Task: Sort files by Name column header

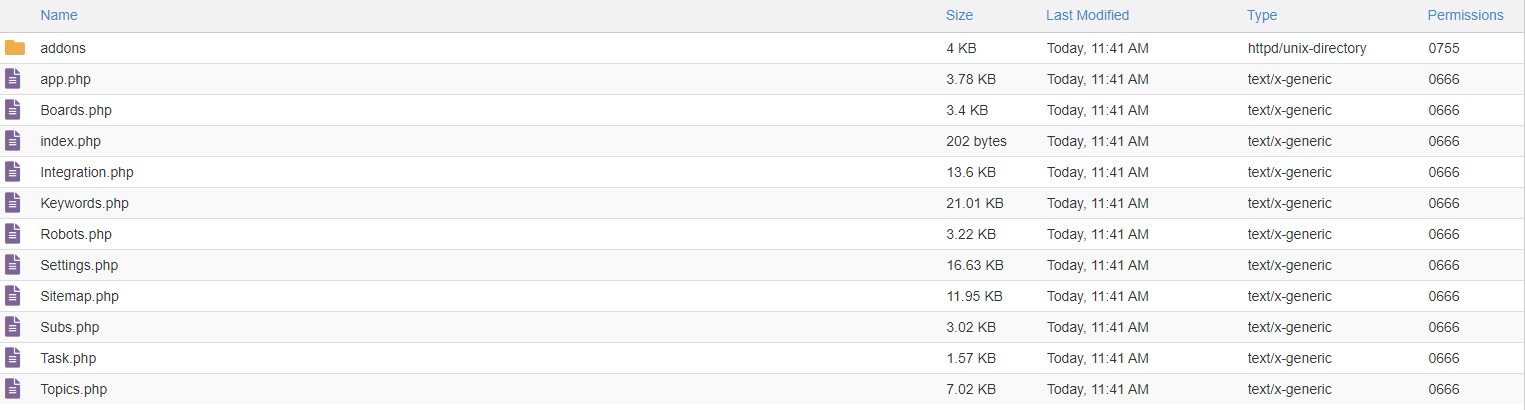Action: point(59,15)
